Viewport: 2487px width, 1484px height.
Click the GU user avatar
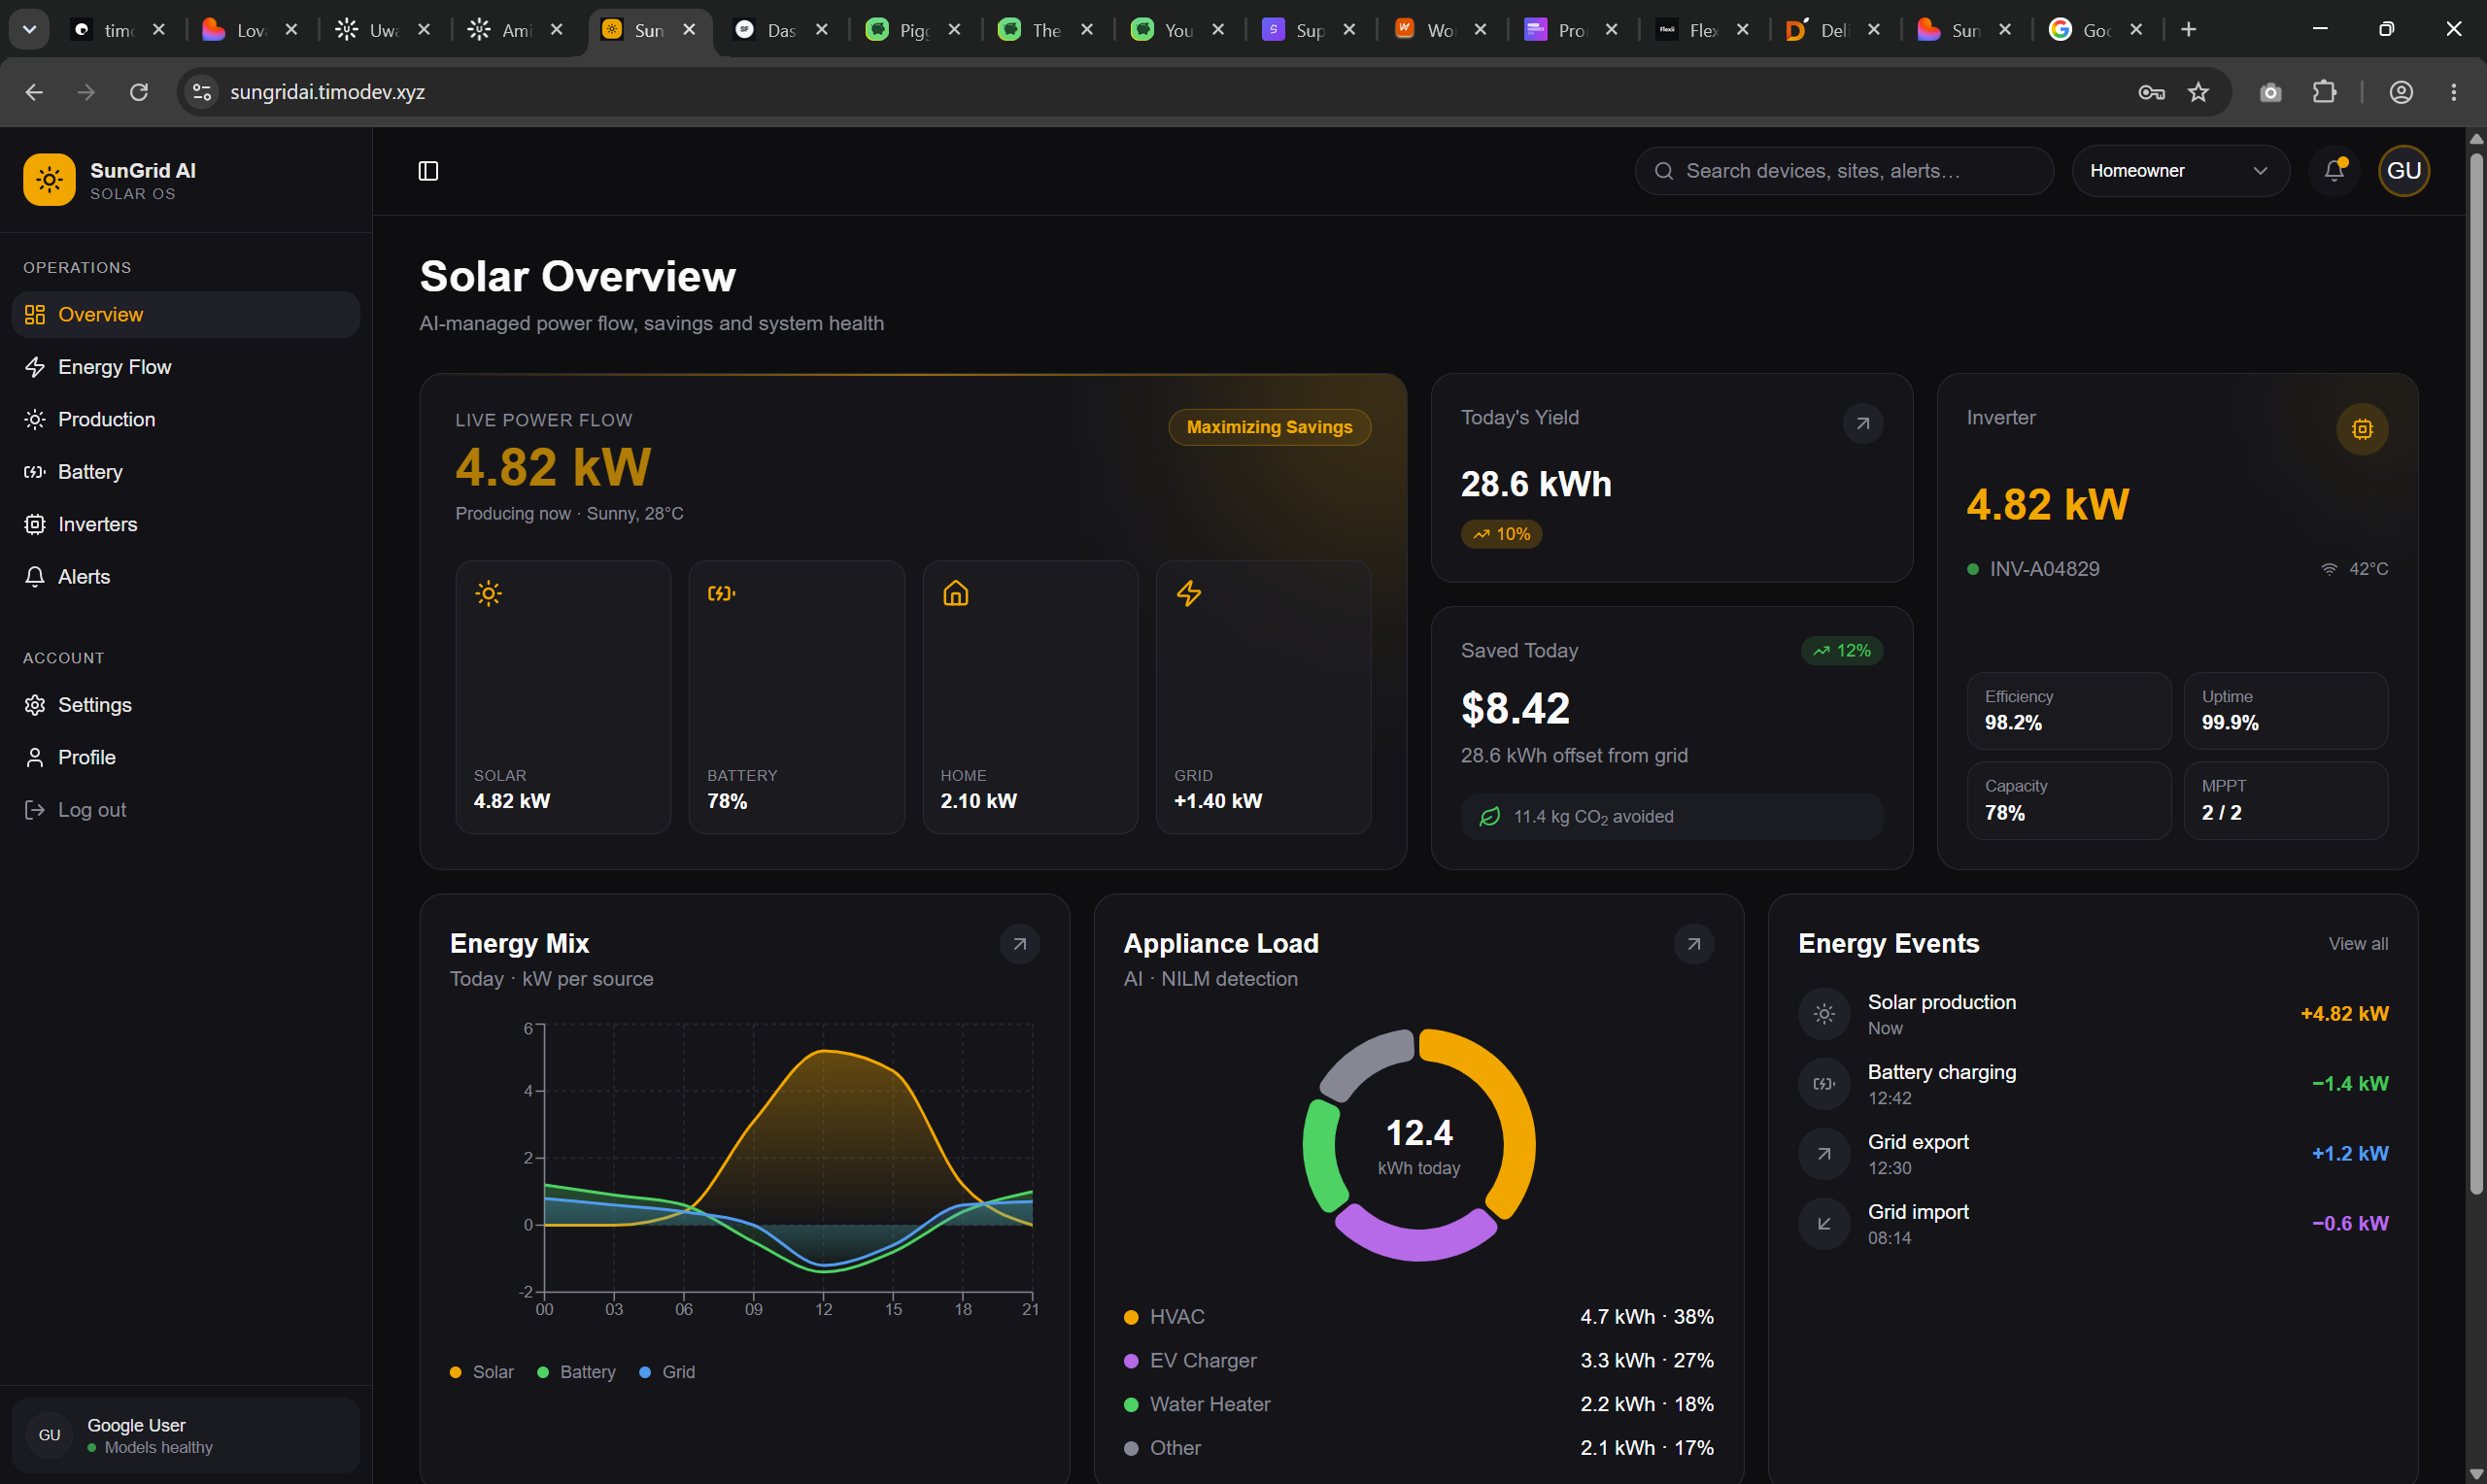click(2403, 171)
